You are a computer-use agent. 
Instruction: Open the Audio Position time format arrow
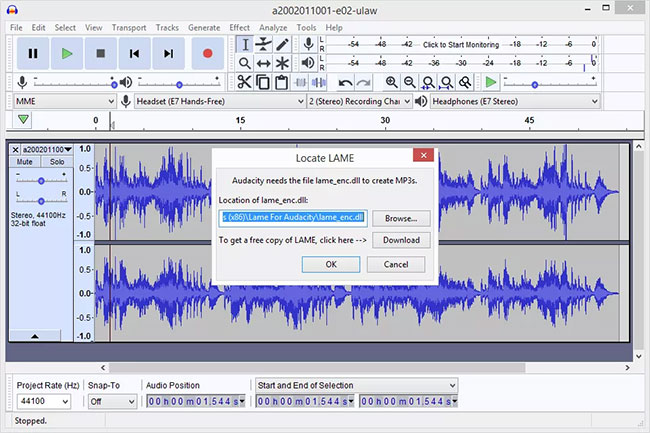point(243,401)
